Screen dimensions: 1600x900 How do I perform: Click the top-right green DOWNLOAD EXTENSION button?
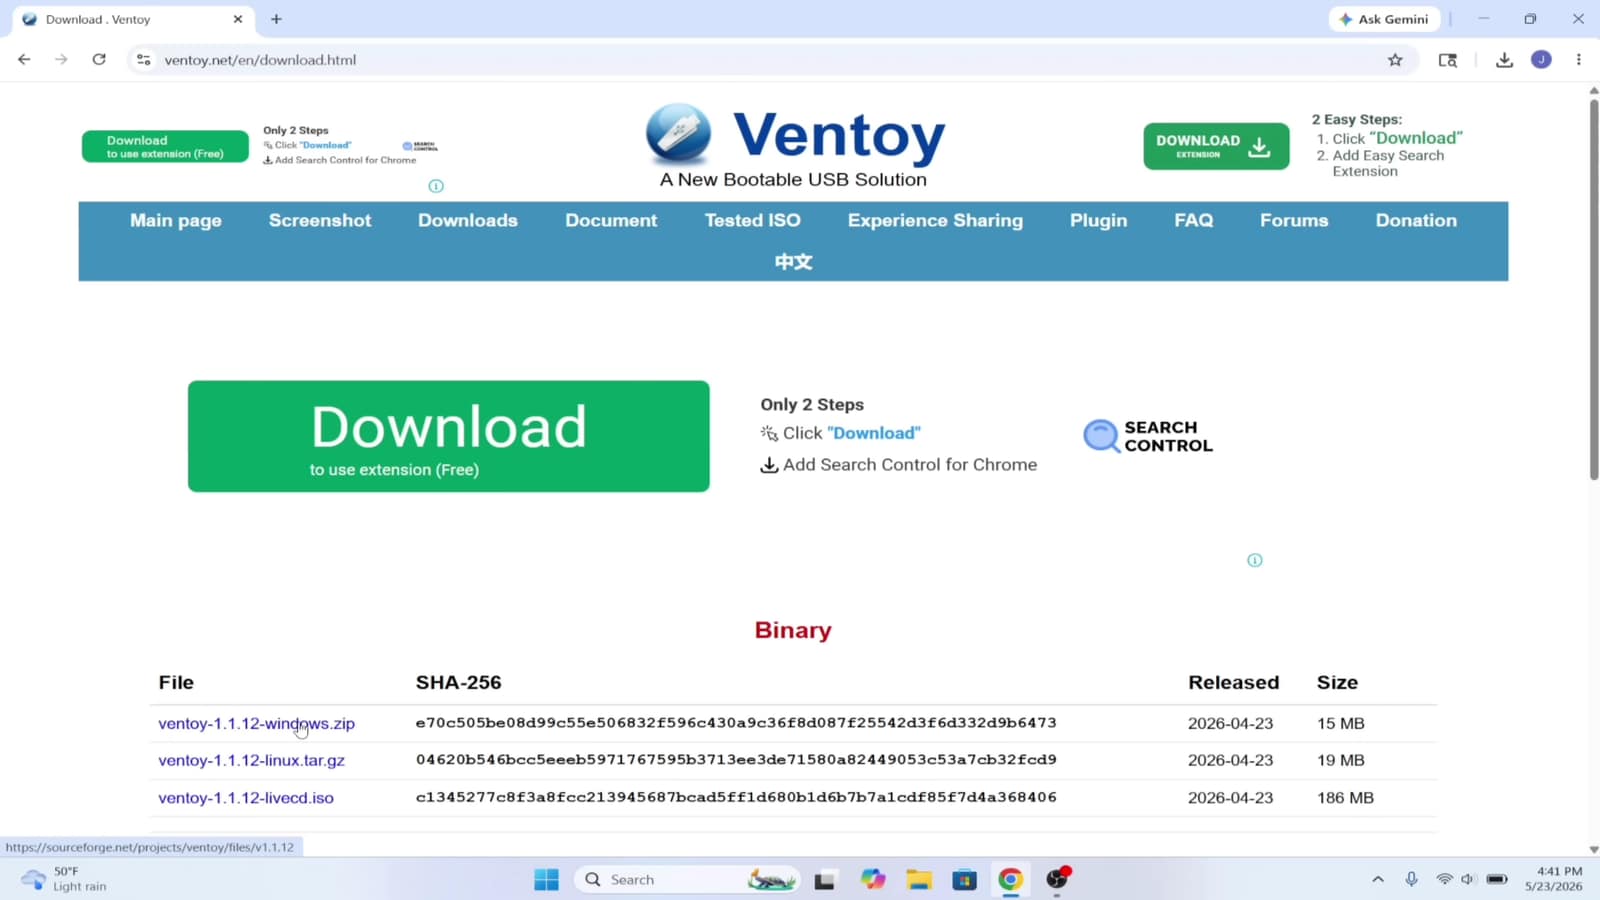pyautogui.click(x=1216, y=146)
